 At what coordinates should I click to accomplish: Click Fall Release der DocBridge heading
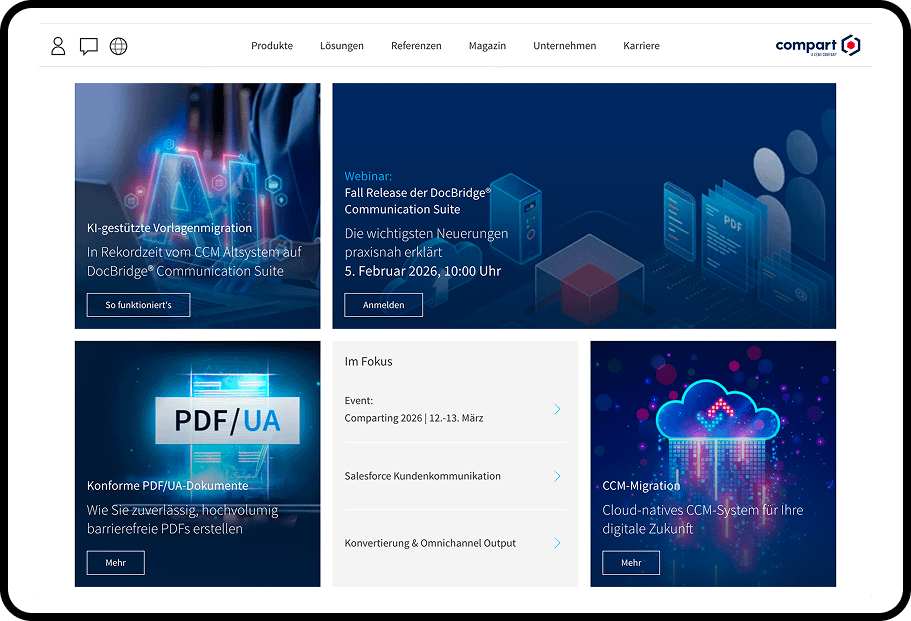[x=418, y=201]
